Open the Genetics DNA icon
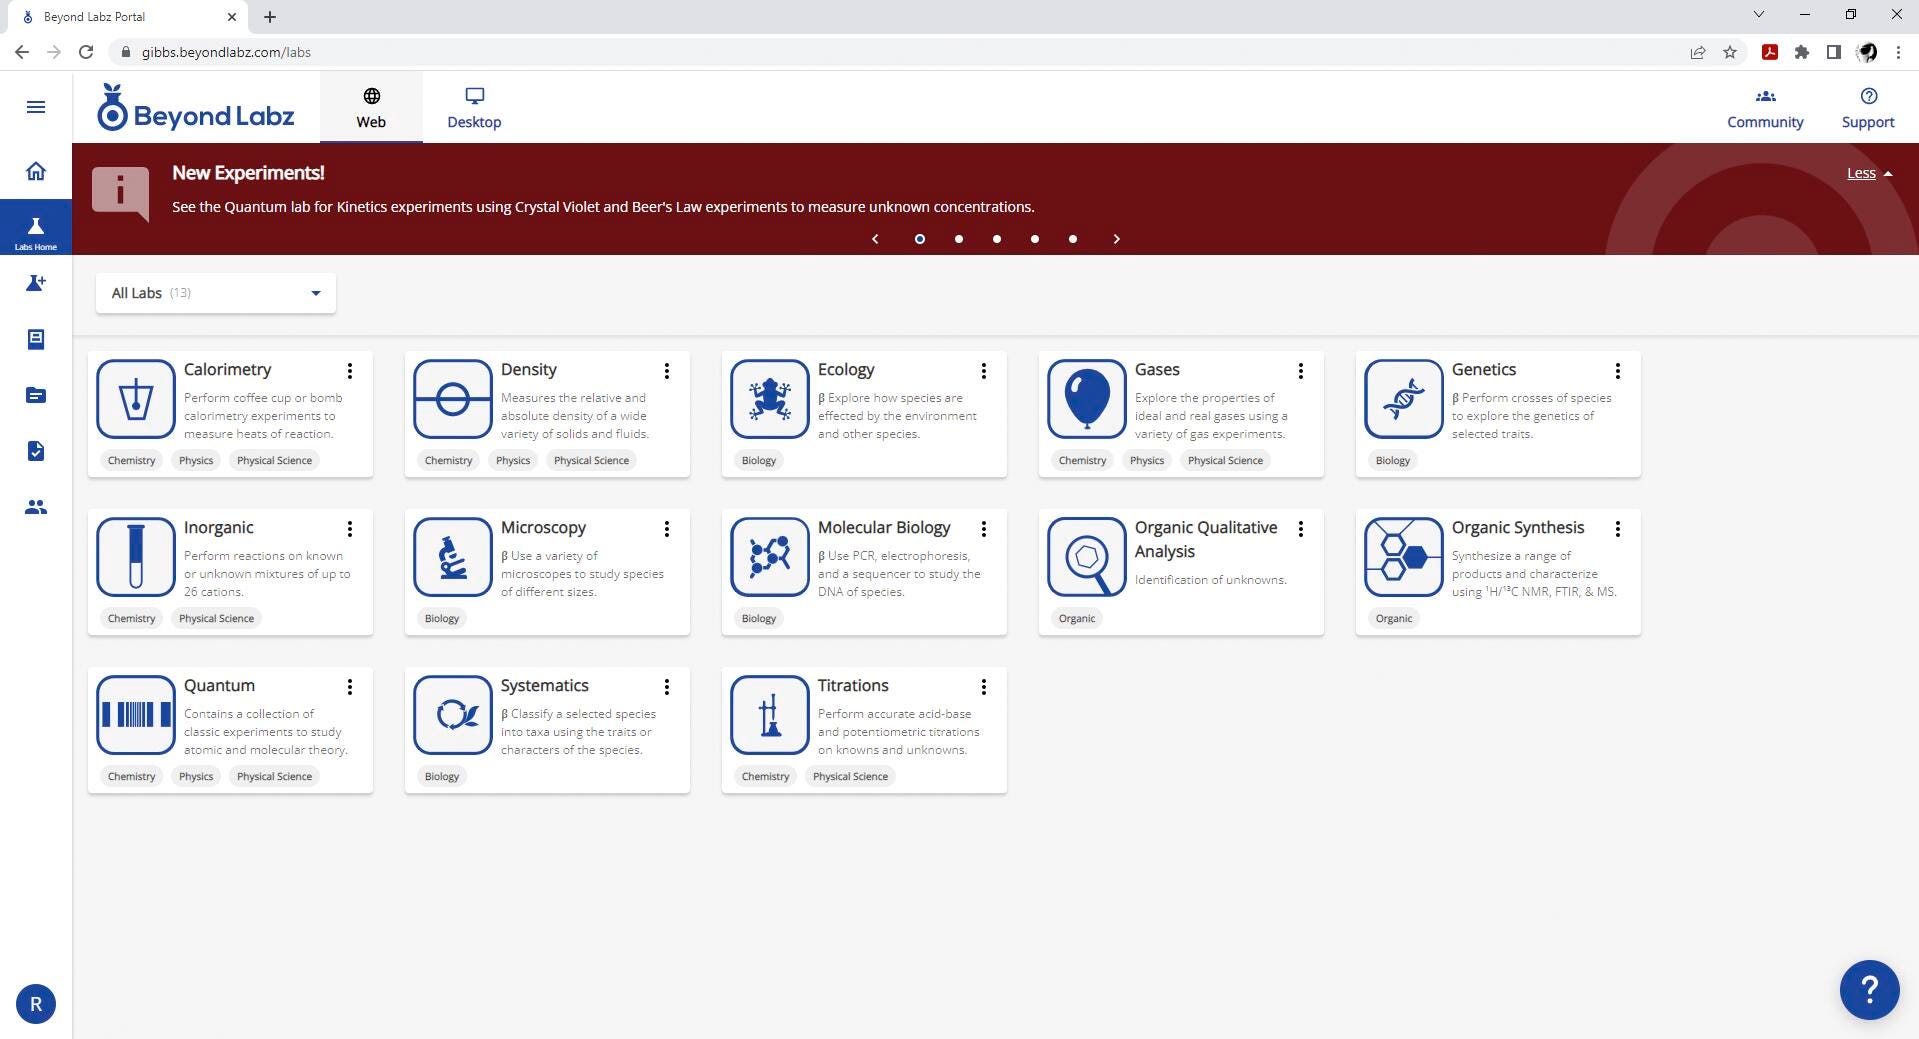This screenshot has height=1039, width=1919. (x=1403, y=399)
